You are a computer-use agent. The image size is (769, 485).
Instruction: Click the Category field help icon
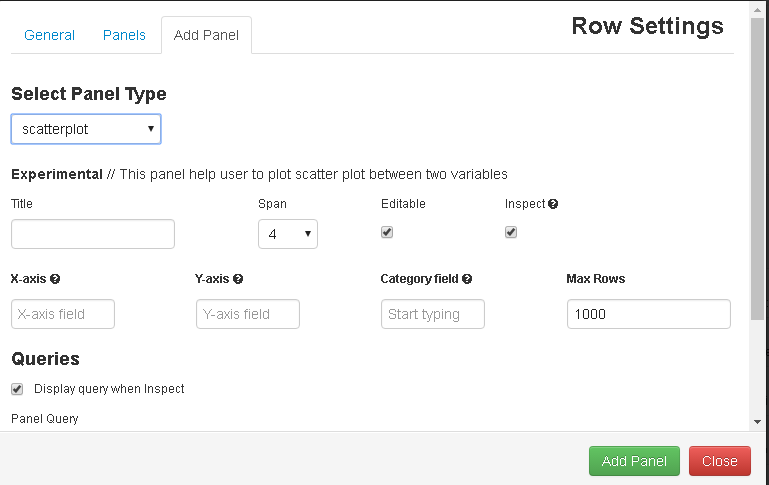[x=467, y=279]
